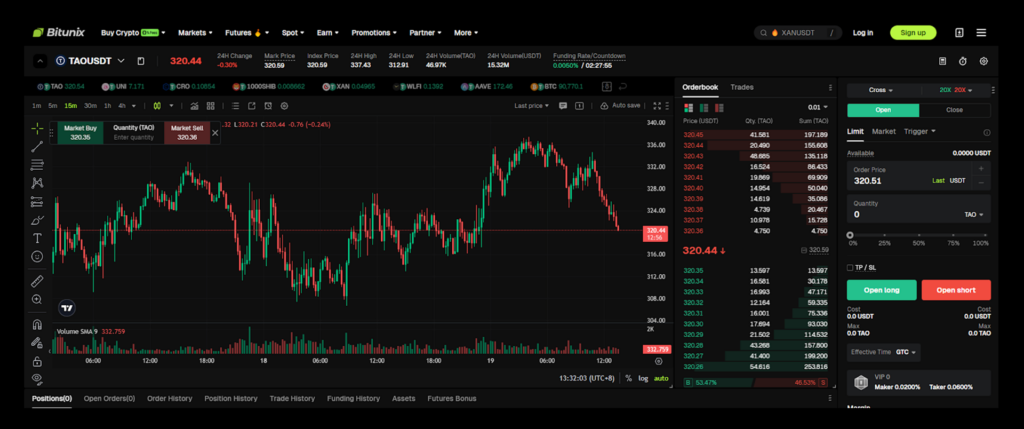Open the Fibonacci retracement tool
Viewport: 1024px width, 429px height.
37,165
